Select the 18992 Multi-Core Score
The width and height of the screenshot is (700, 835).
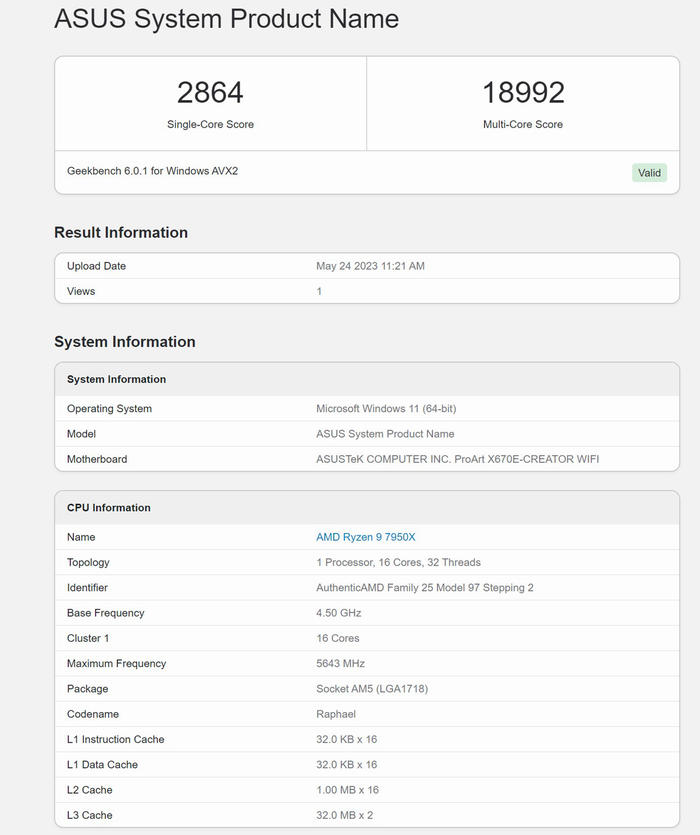523,93
